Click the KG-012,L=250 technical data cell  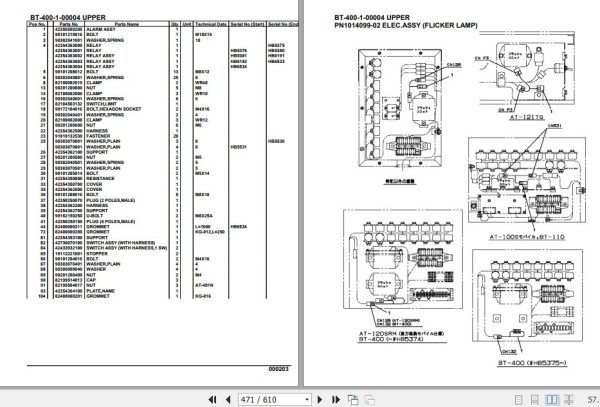pos(210,232)
